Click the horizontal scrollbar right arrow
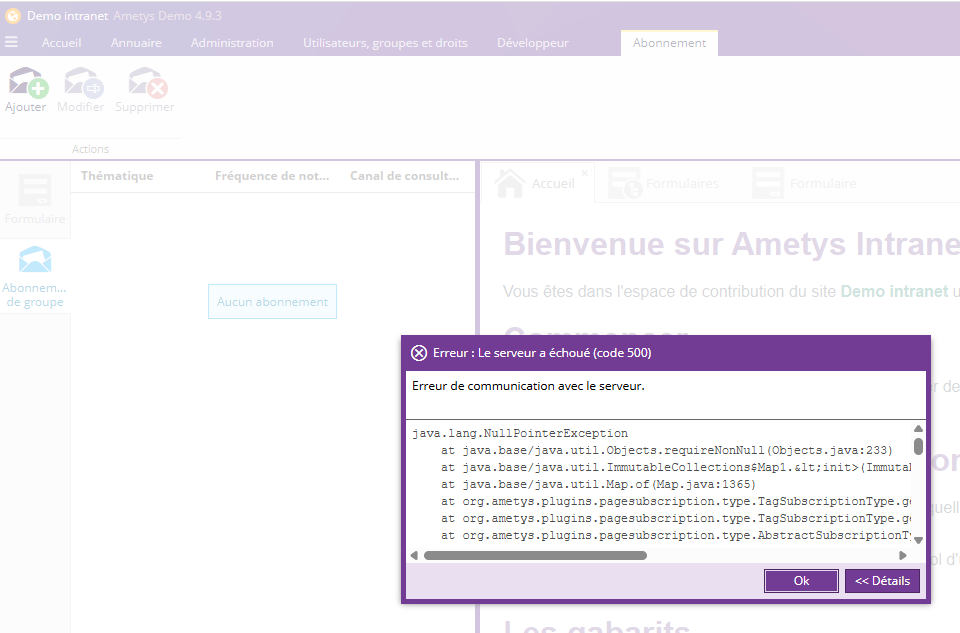 tap(903, 555)
